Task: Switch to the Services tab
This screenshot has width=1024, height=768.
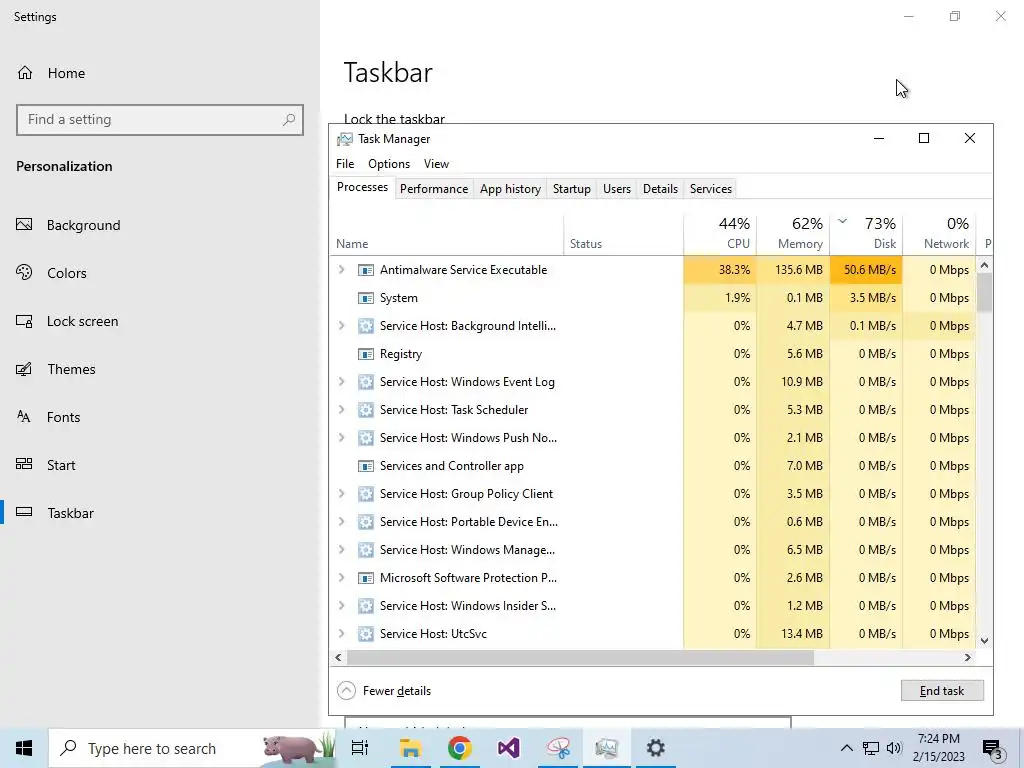Action: pyautogui.click(x=711, y=189)
